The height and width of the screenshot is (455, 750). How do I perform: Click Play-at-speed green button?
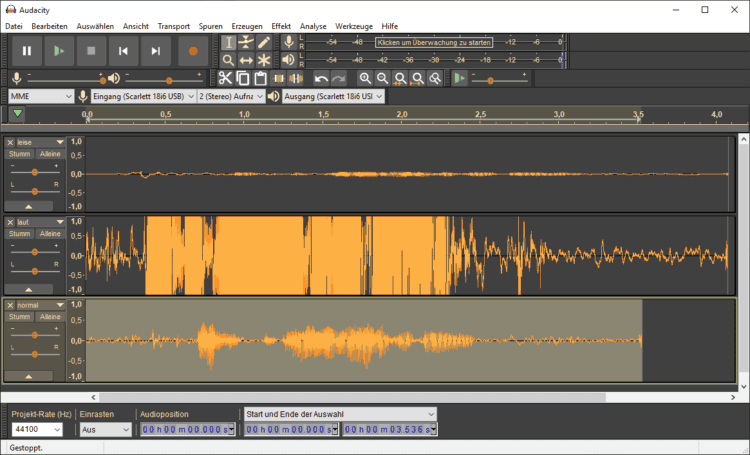pos(460,78)
